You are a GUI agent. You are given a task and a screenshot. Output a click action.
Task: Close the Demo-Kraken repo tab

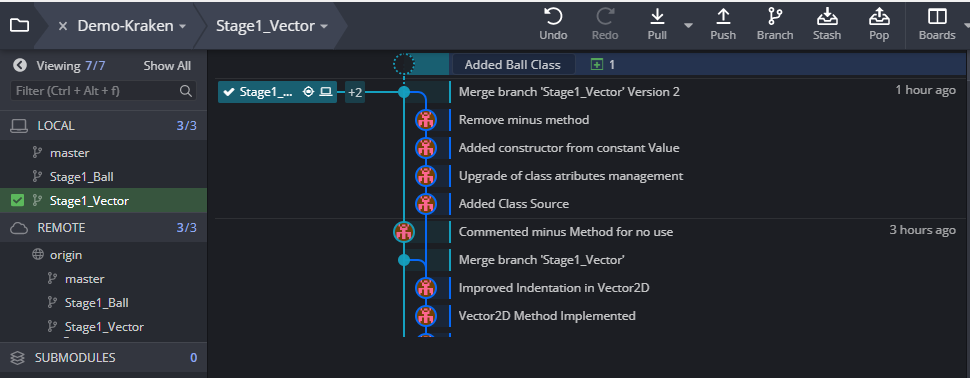[62, 26]
